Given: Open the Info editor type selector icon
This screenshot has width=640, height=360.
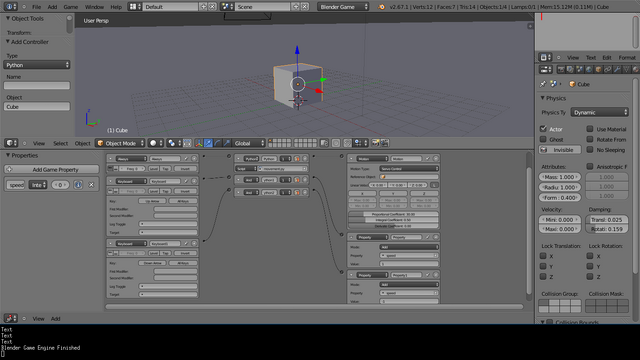Looking at the screenshot, I should (11, 7).
